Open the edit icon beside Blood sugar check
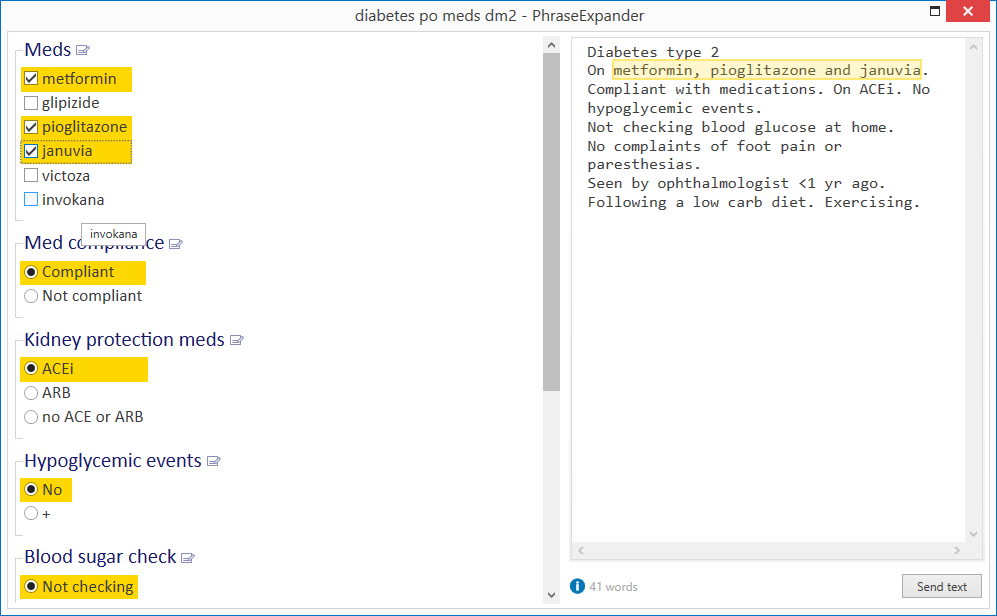This screenshot has width=997, height=616. tap(188, 558)
